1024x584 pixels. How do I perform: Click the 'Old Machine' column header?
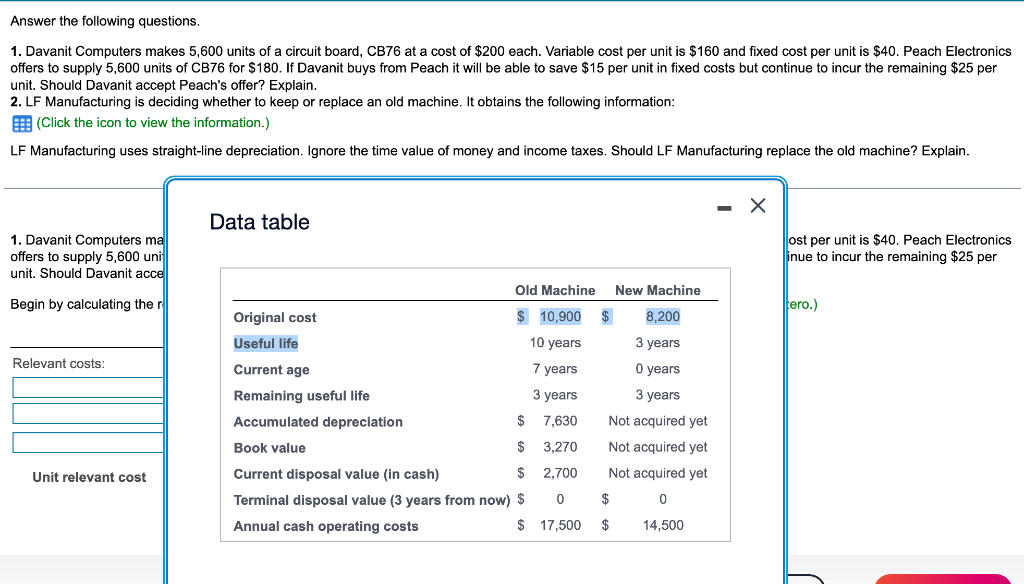tap(555, 291)
